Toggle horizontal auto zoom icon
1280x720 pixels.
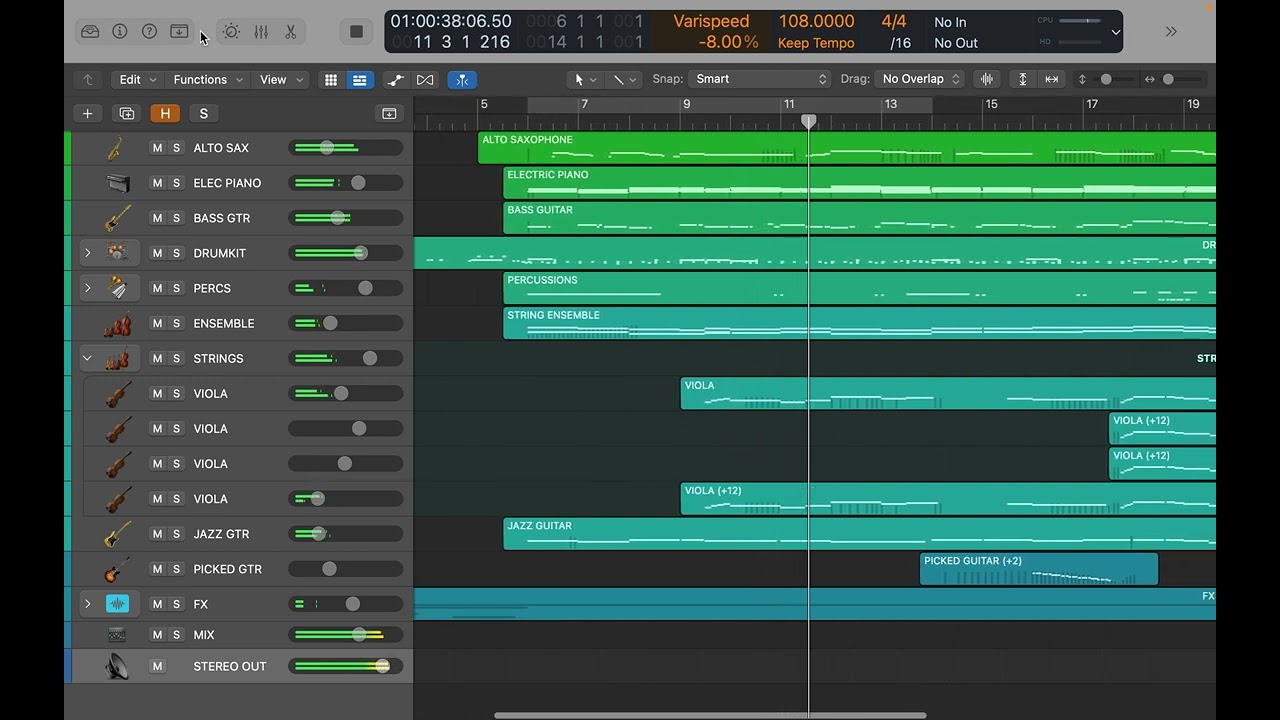tap(1051, 79)
